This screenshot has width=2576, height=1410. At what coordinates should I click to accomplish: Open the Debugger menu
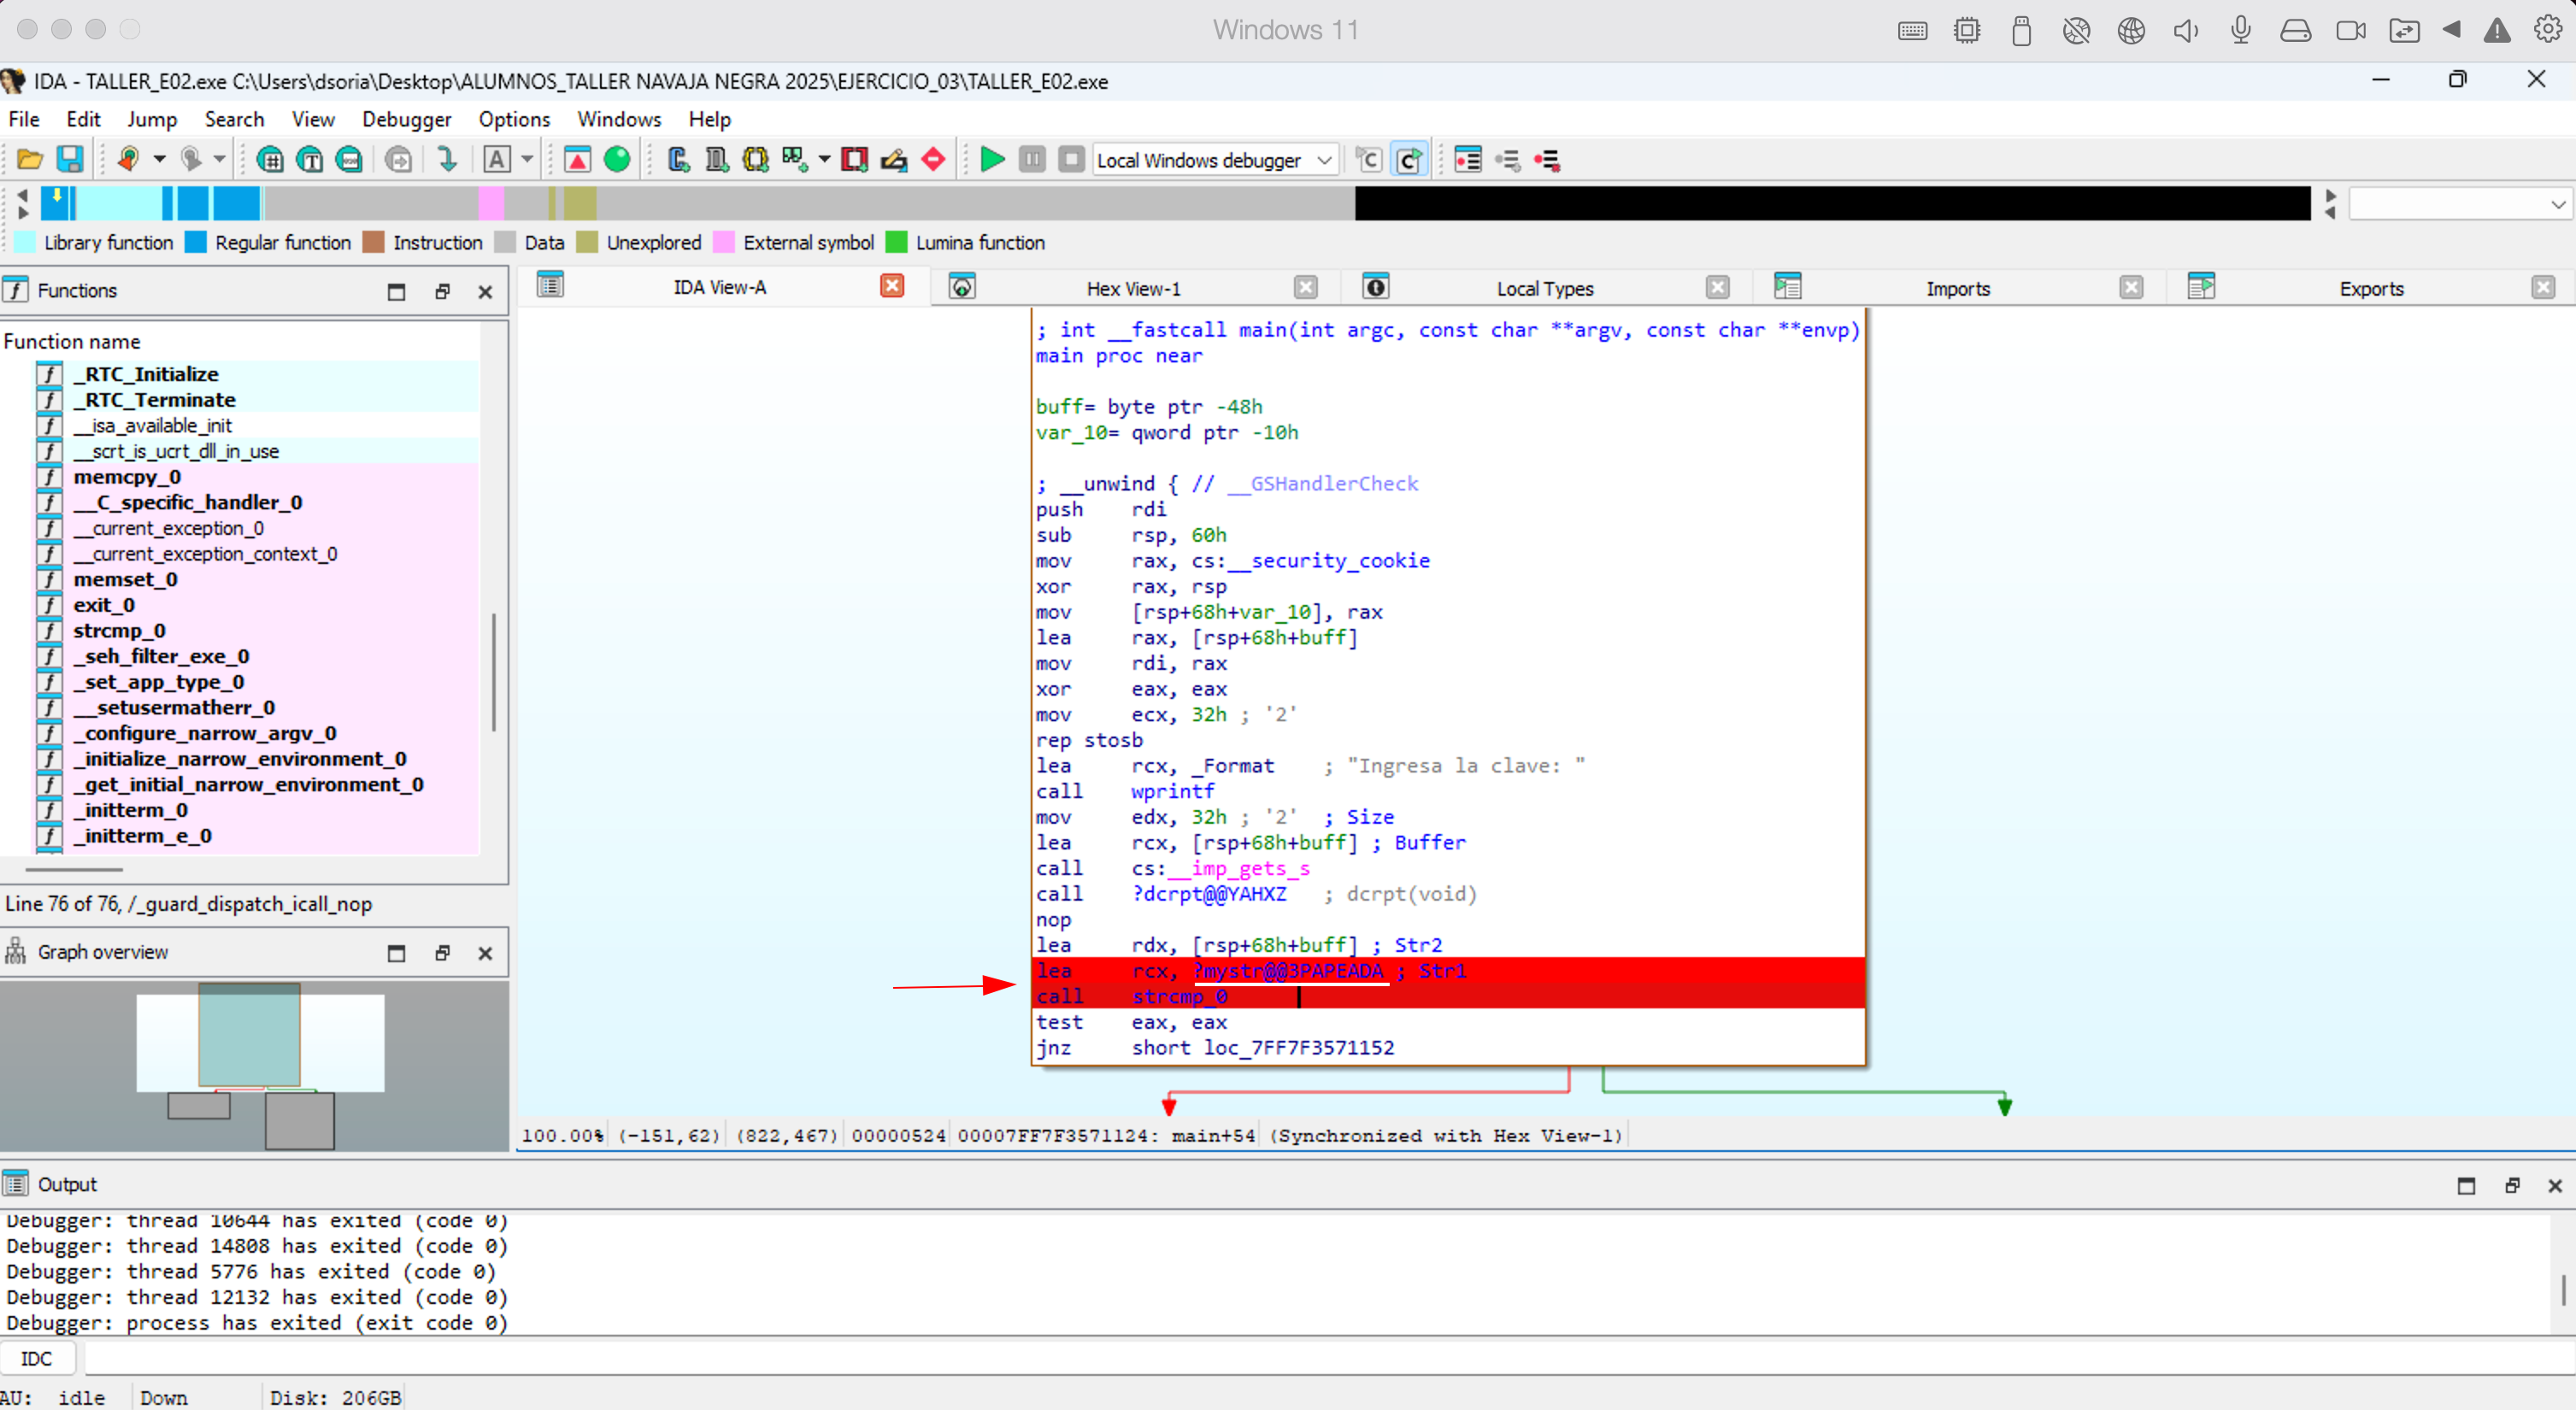click(406, 119)
